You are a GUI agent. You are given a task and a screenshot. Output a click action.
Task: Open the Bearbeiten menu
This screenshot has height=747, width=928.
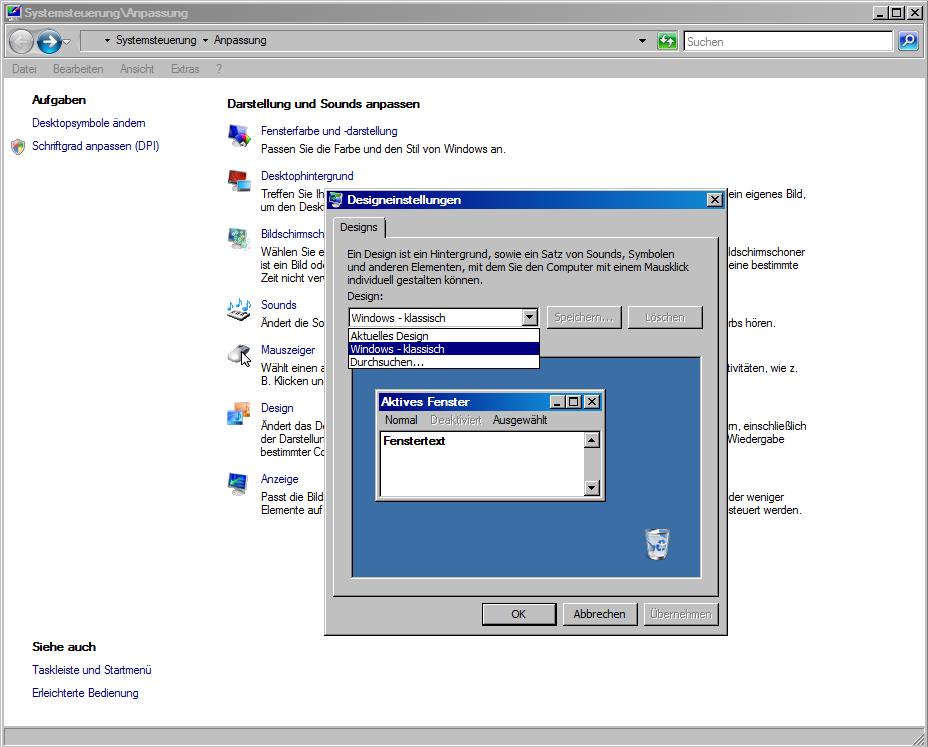coord(78,69)
